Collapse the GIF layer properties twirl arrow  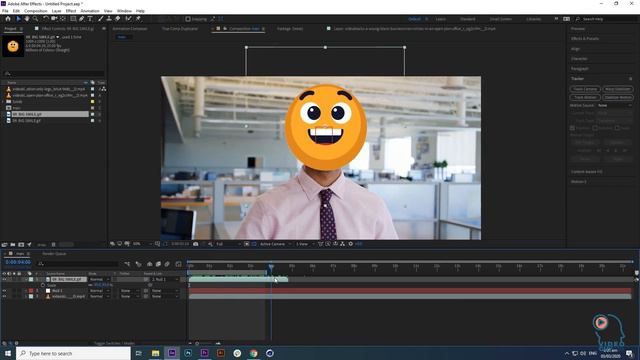pyautogui.click(x=26, y=280)
